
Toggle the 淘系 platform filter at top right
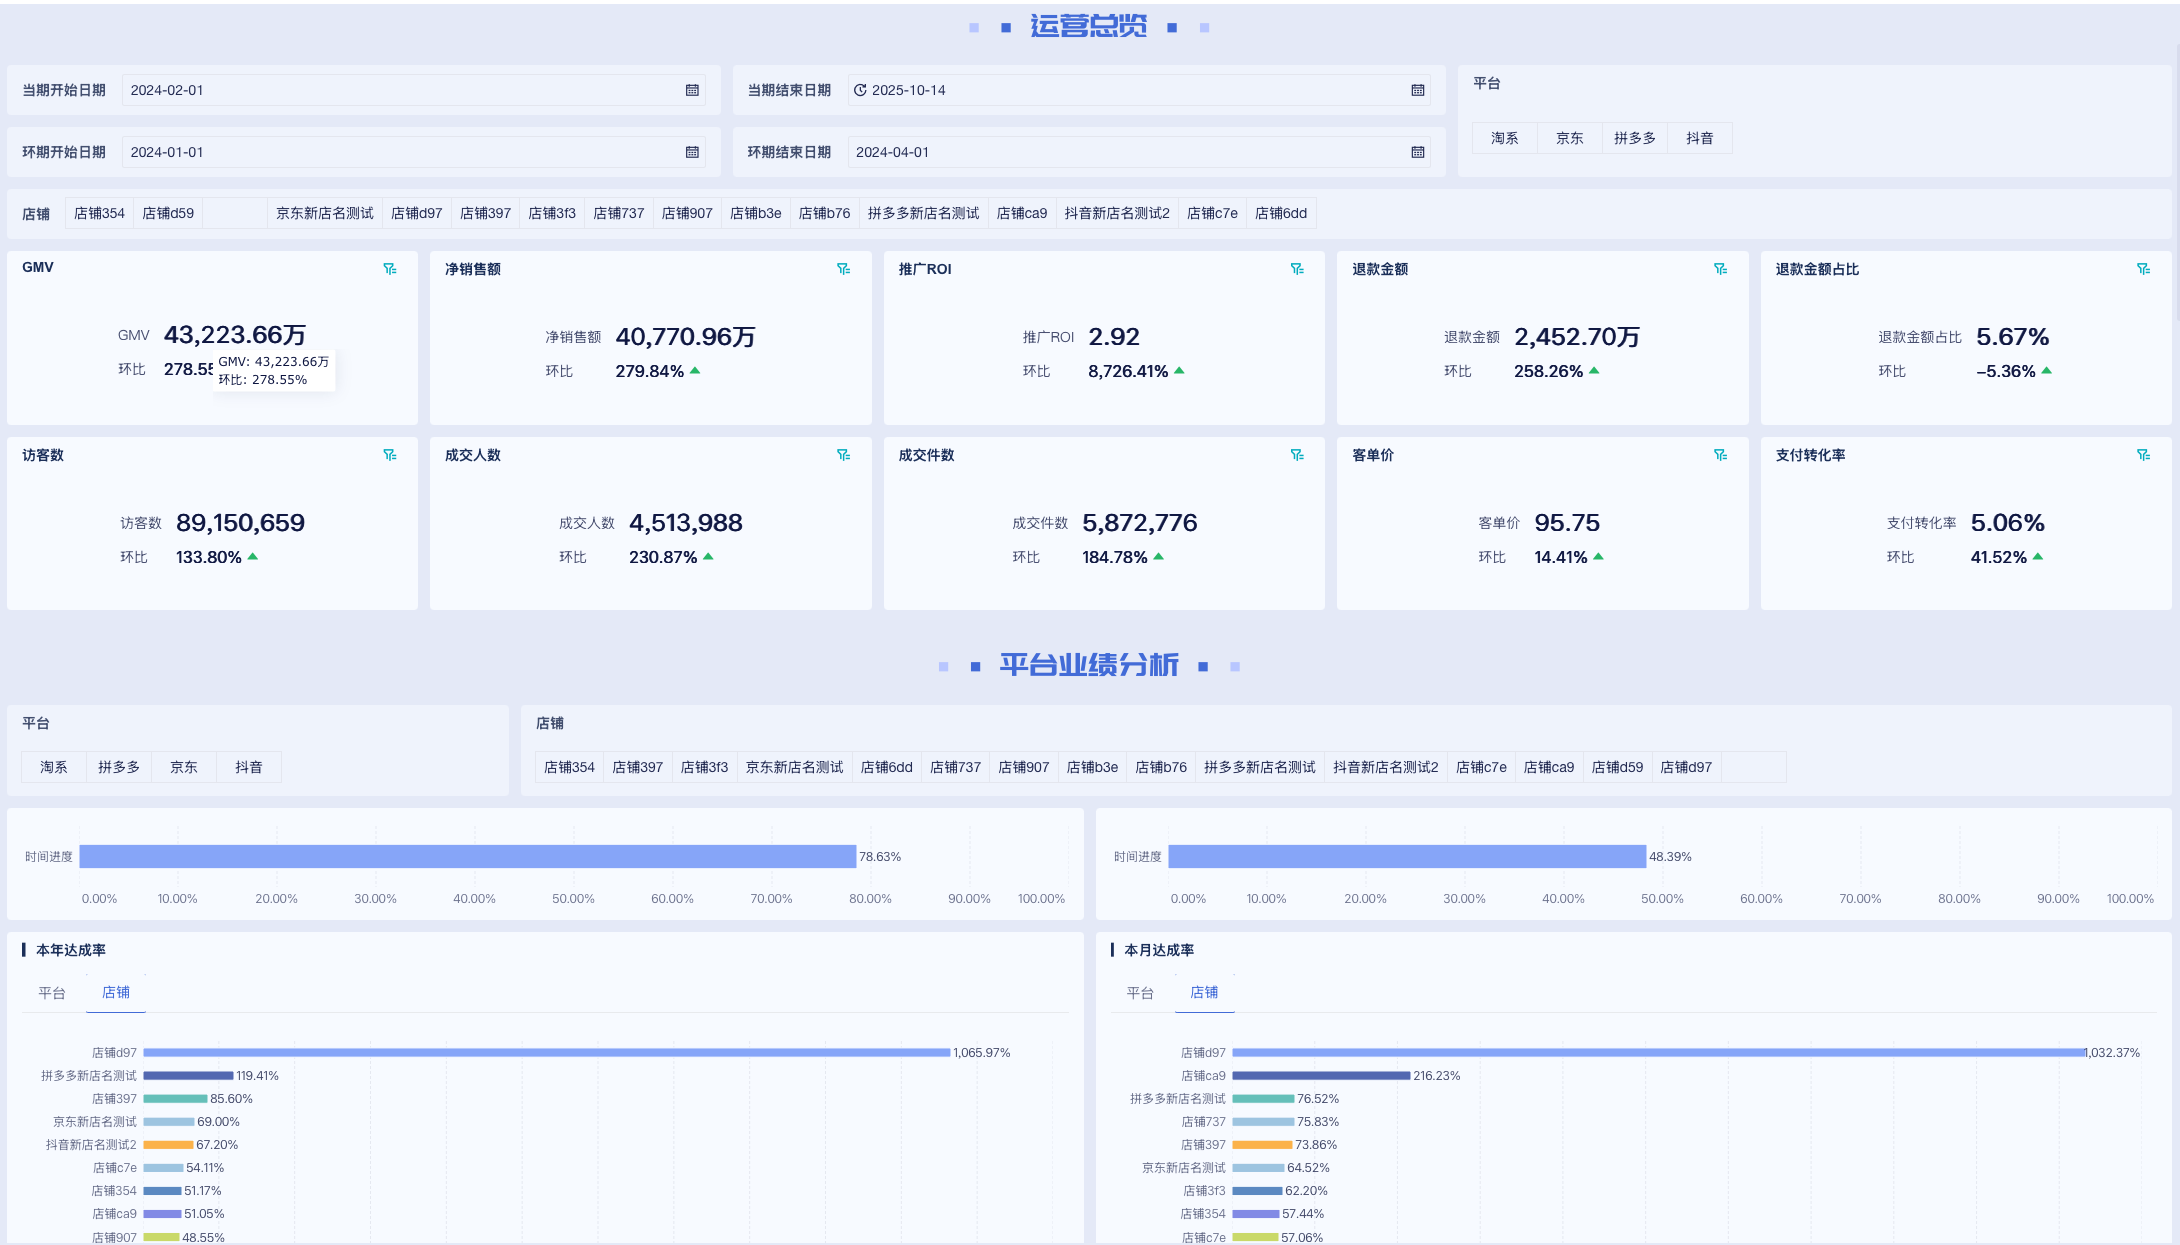pos(1504,138)
